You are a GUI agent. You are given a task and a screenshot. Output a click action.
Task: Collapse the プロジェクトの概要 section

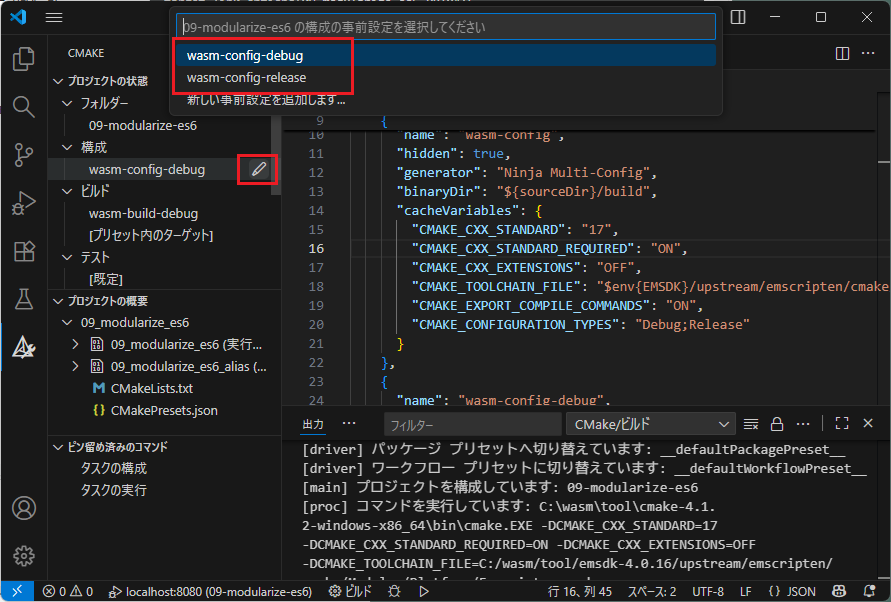coord(58,301)
